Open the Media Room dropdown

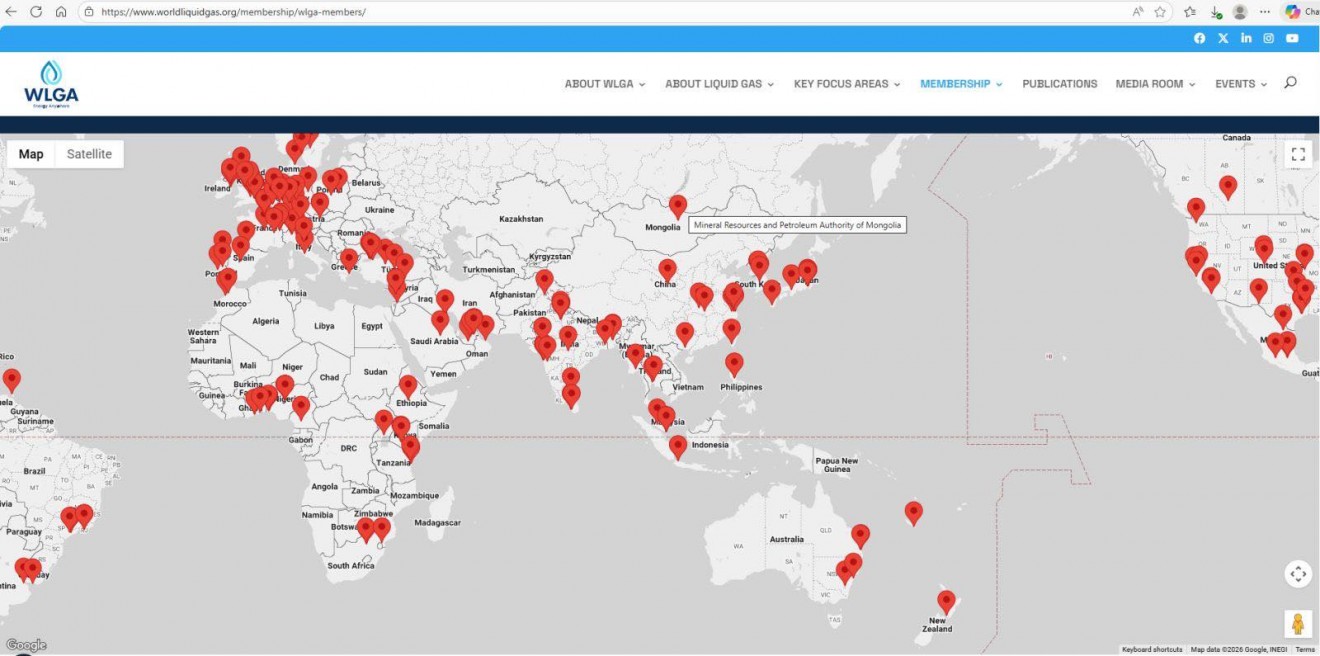(1155, 84)
